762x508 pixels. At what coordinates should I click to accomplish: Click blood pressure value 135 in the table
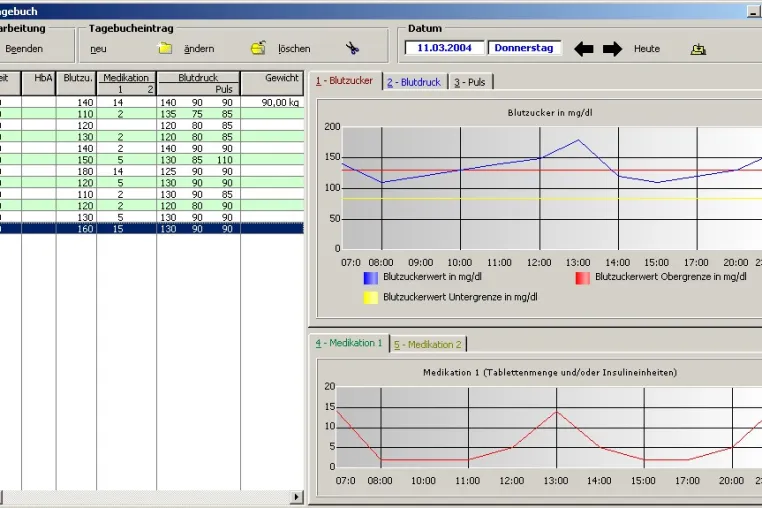tap(168, 114)
